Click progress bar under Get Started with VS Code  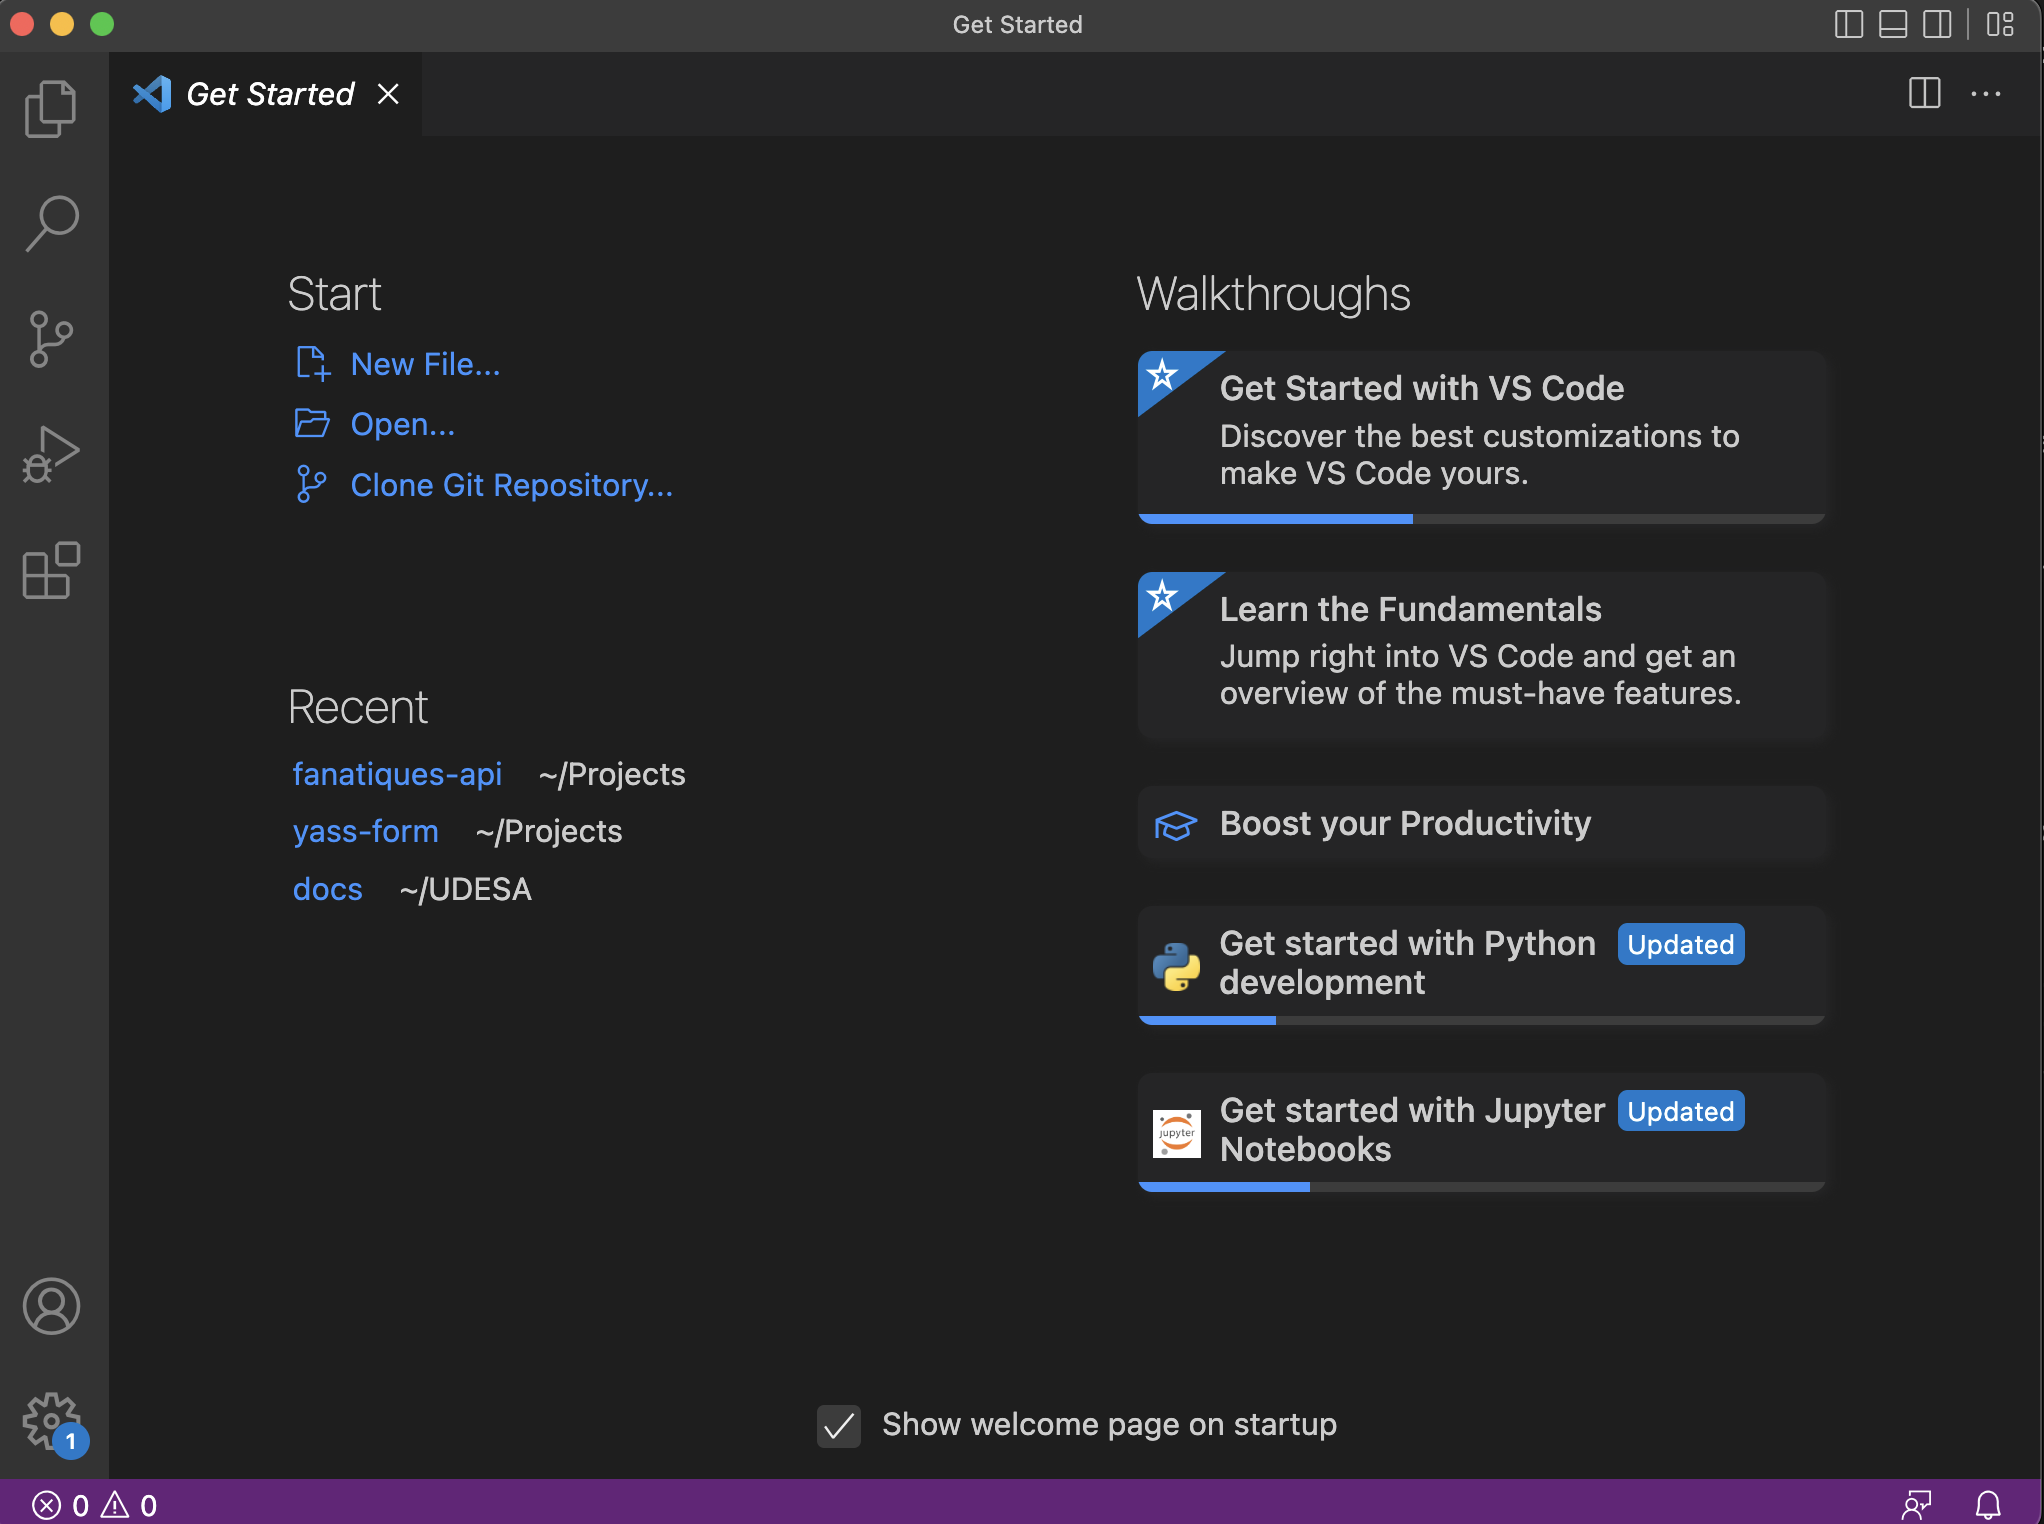(x=1482, y=519)
